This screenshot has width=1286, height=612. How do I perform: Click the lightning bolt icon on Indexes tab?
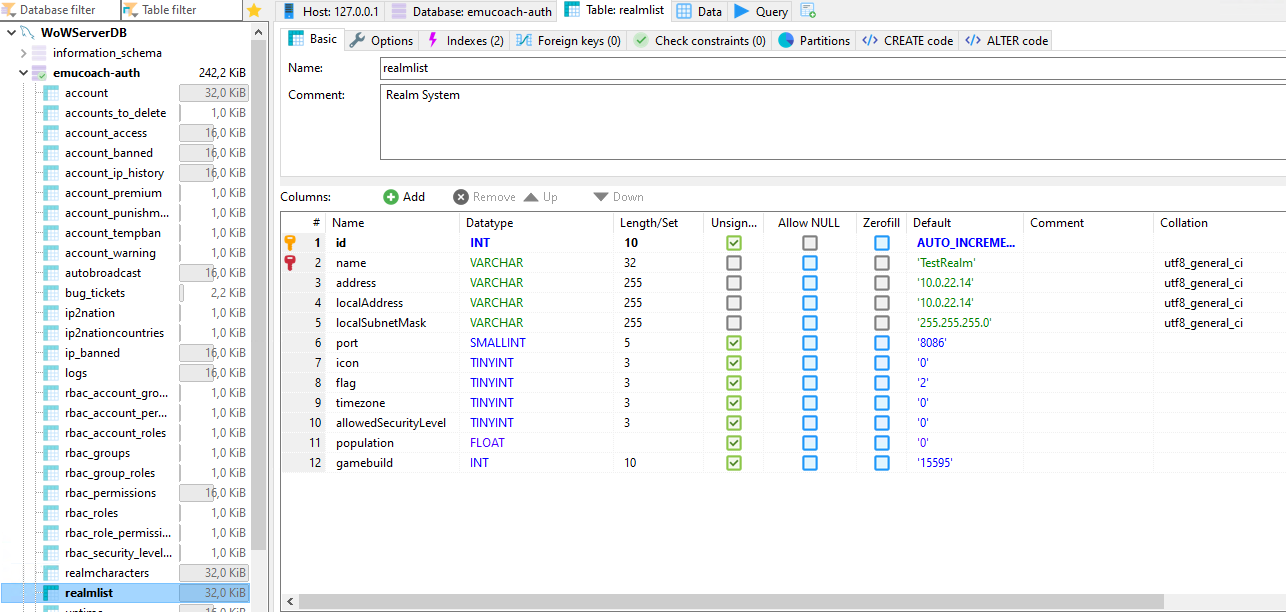434,40
